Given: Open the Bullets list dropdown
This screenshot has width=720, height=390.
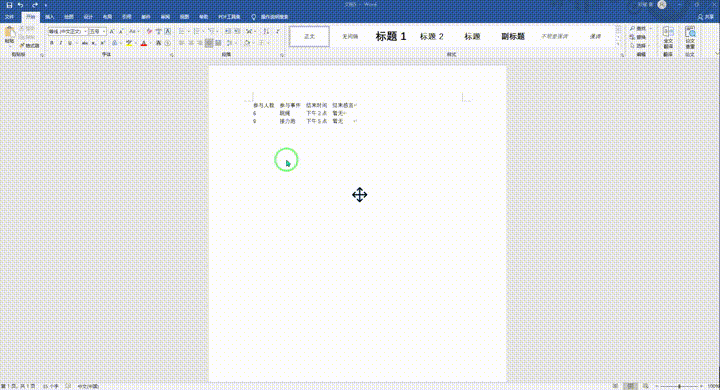Looking at the screenshot, I should pos(189,31).
